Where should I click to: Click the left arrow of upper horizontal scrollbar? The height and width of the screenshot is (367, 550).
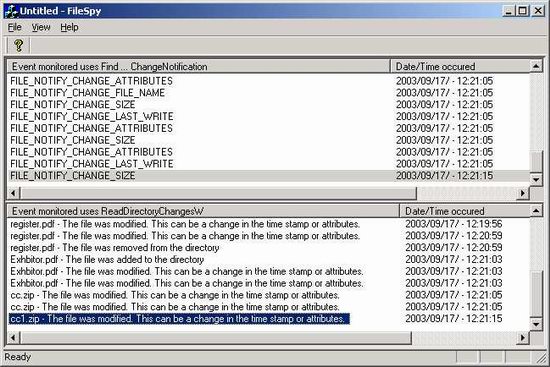coord(13,193)
